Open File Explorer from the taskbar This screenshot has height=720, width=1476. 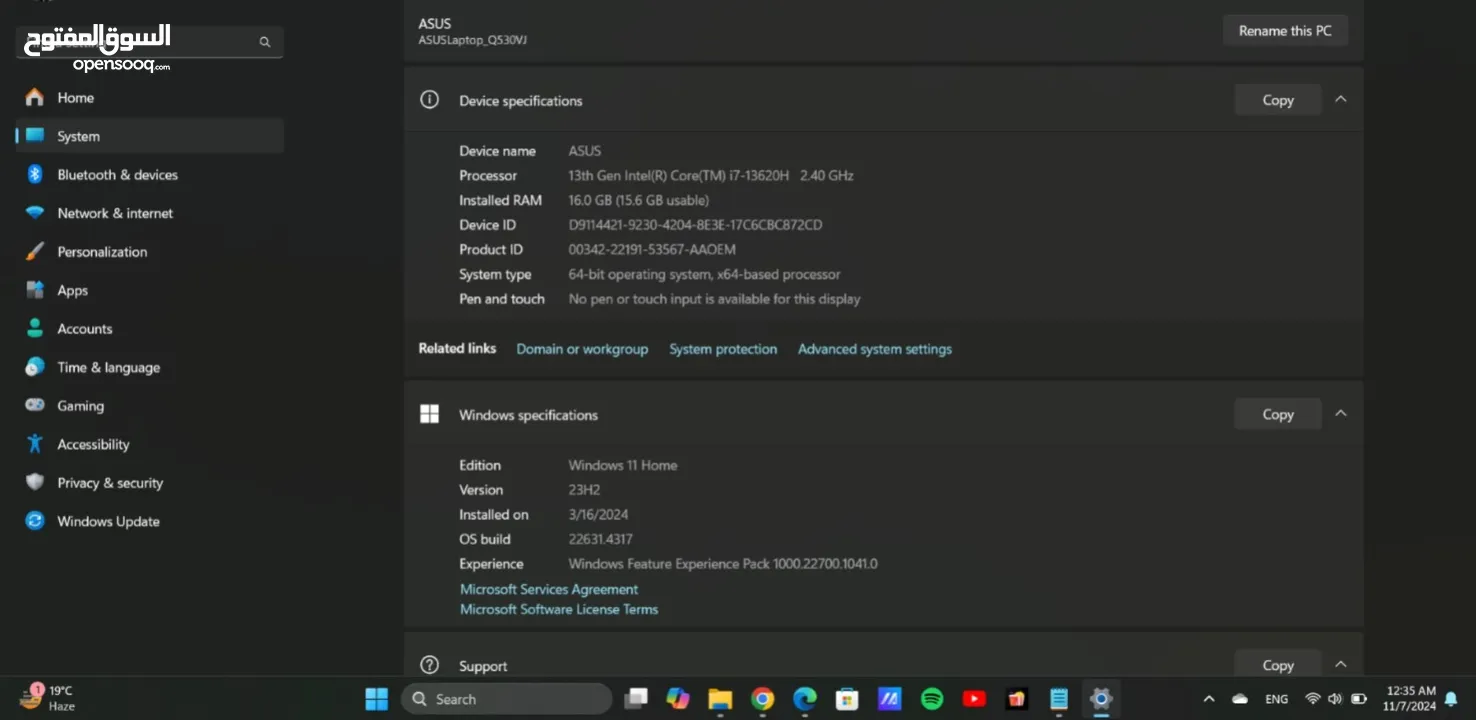[x=720, y=699]
